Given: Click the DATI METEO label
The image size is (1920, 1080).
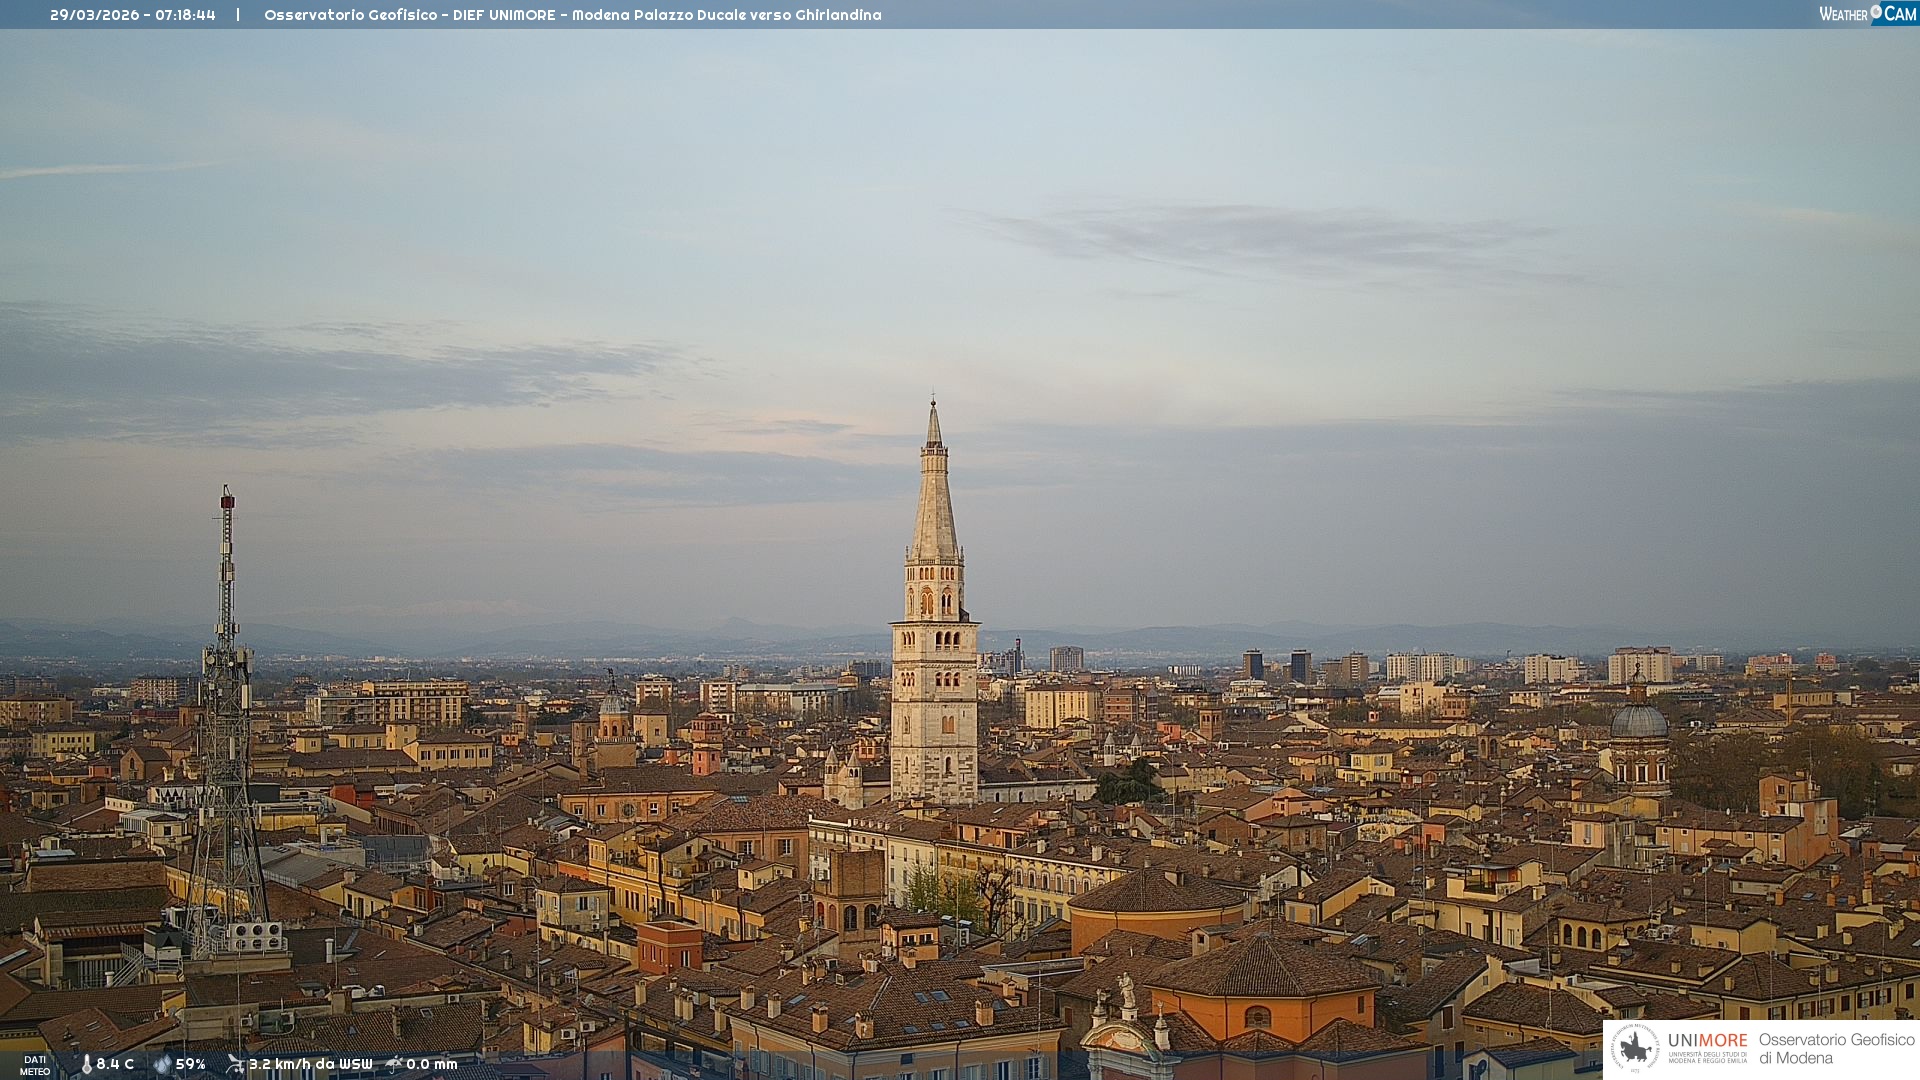Looking at the screenshot, I should (x=35, y=1065).
